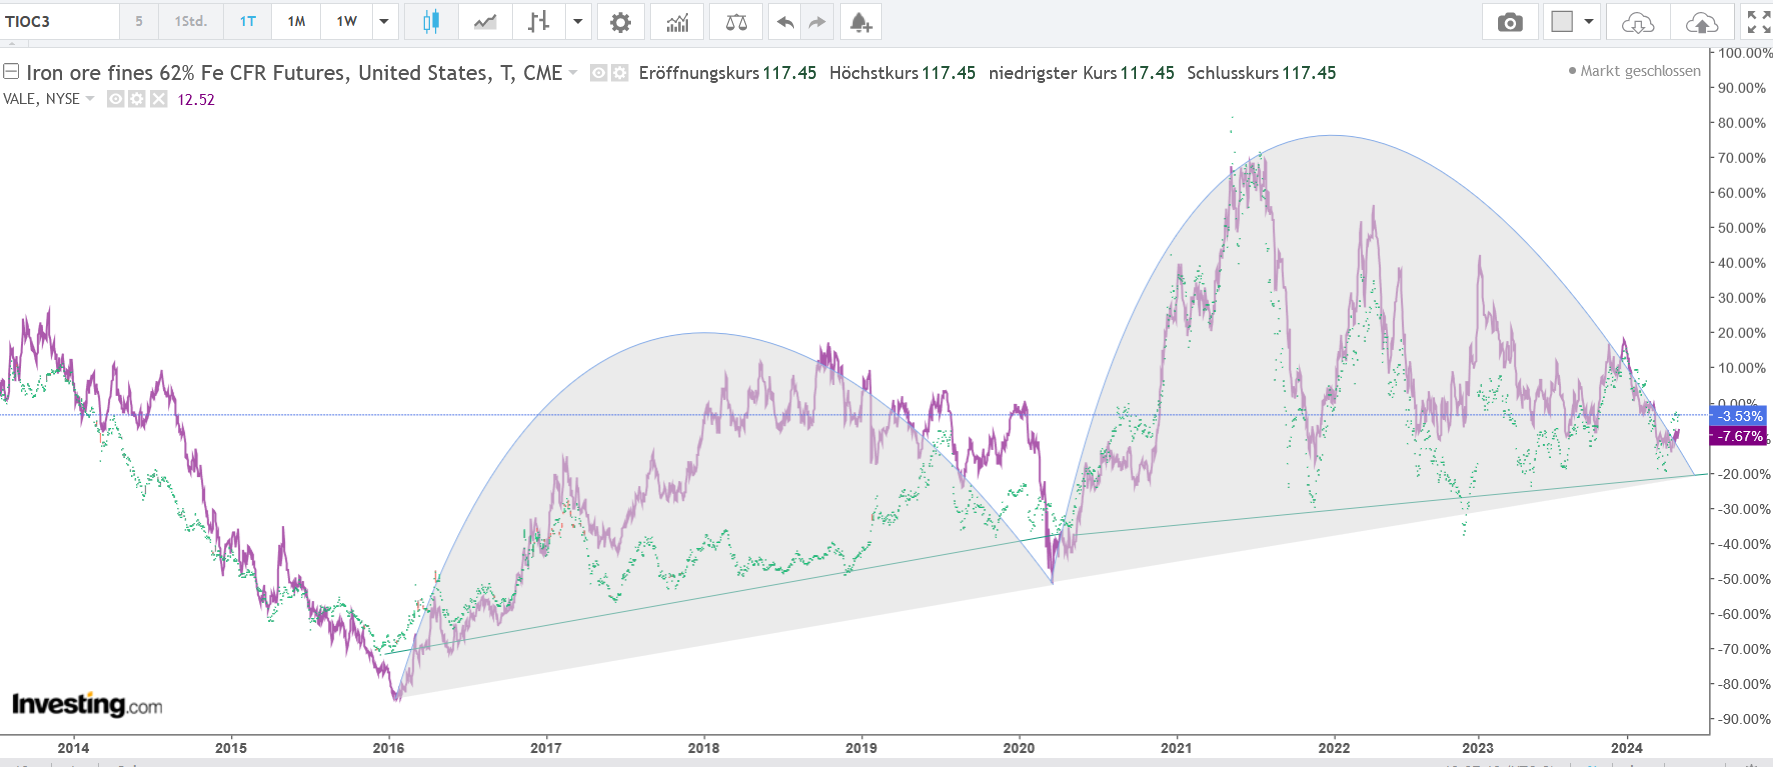Switch to the line chart style icon

(485, 22)
